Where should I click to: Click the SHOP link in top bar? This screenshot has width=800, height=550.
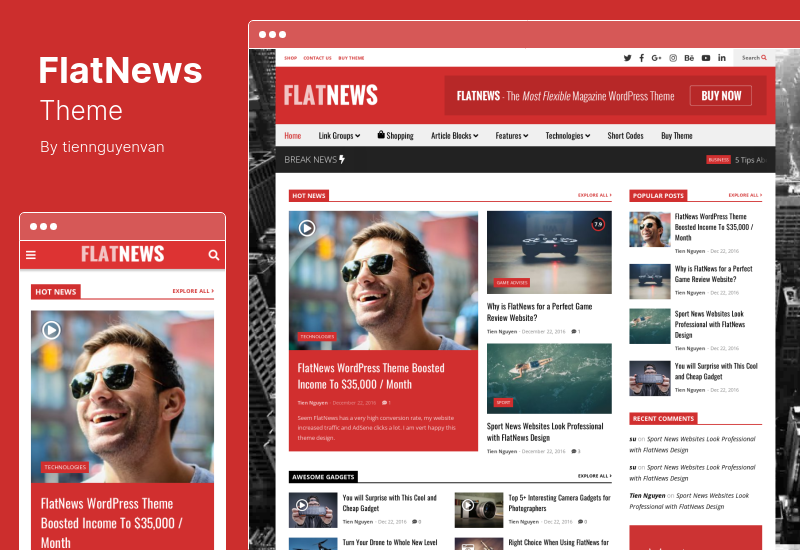point(290,58)
